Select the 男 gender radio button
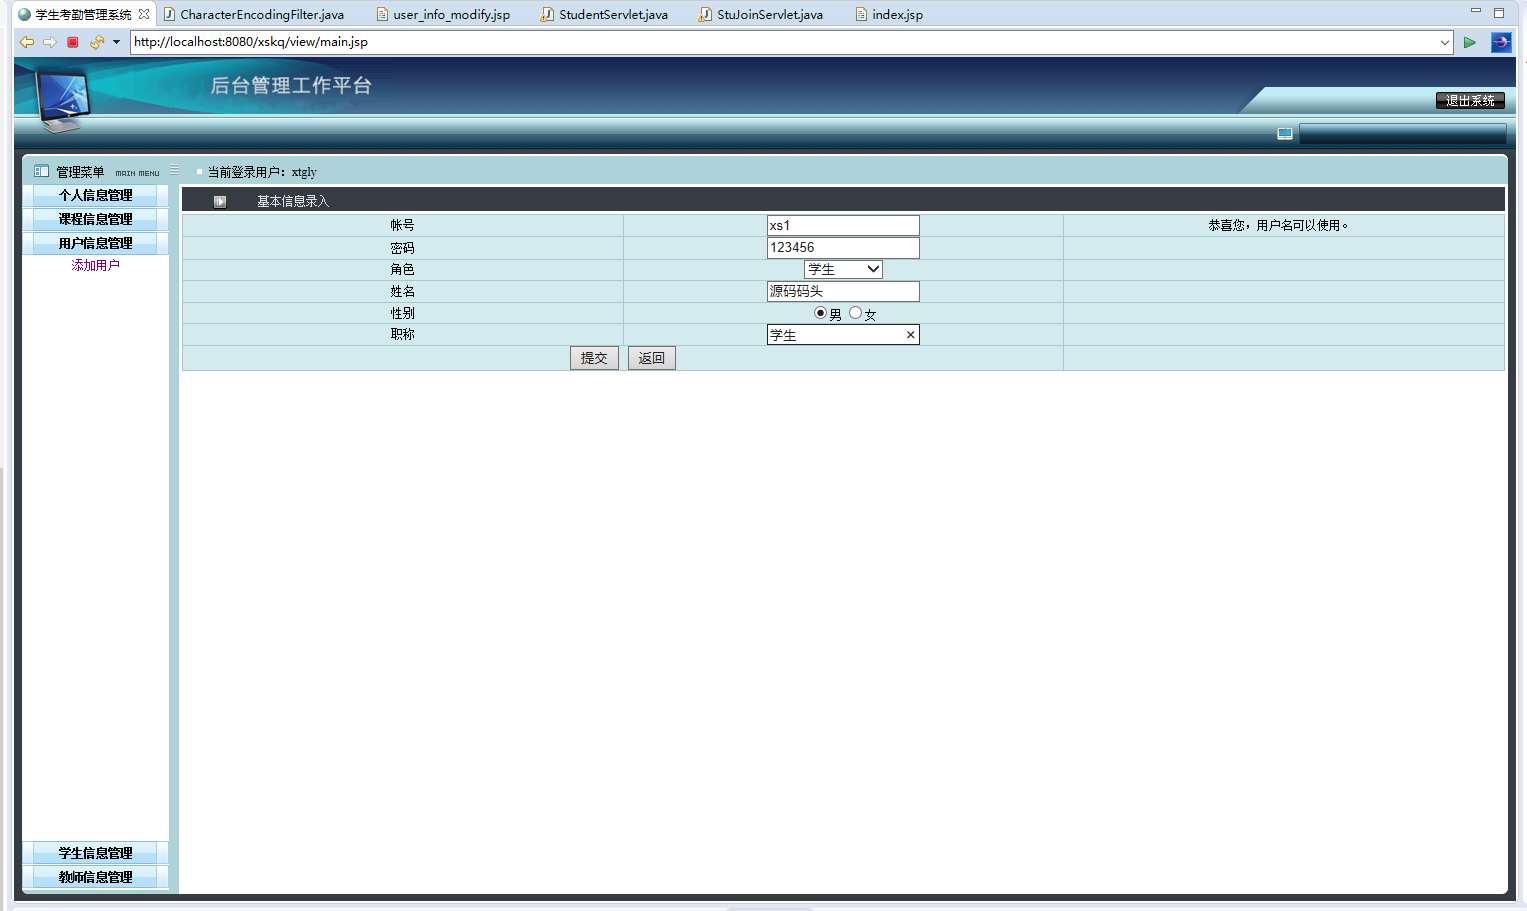The width and height of the screenshot is (1527, 911). pyautogui.click(x=821, y=313)
